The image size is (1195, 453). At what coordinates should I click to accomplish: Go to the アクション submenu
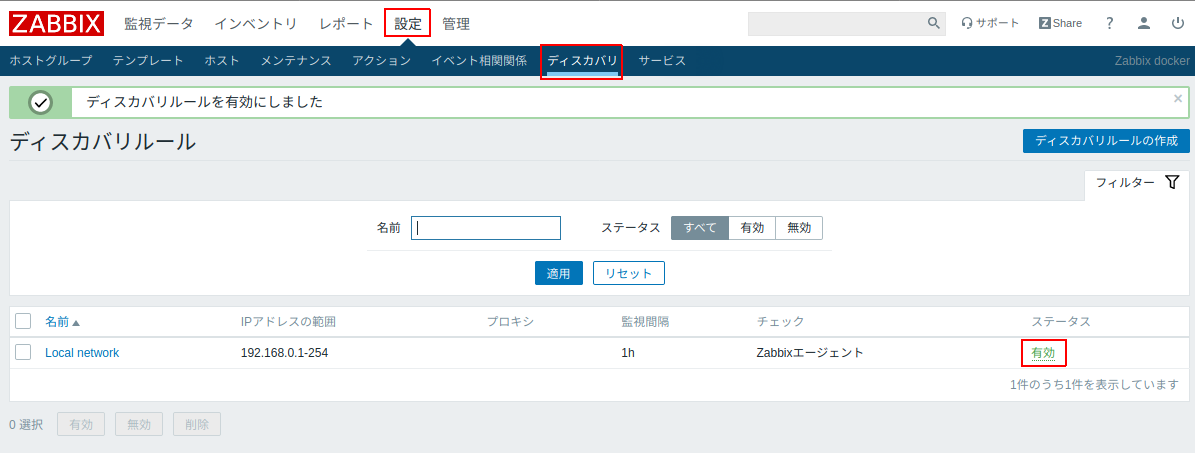pos(381,60)
